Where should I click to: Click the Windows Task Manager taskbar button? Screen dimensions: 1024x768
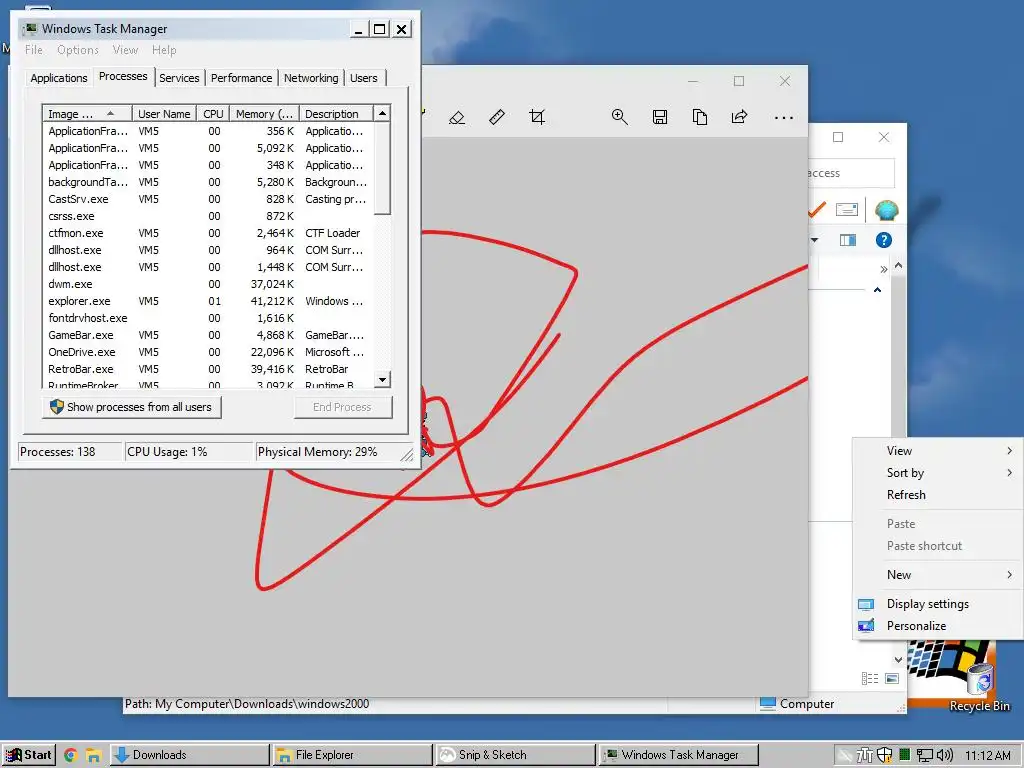679,755
